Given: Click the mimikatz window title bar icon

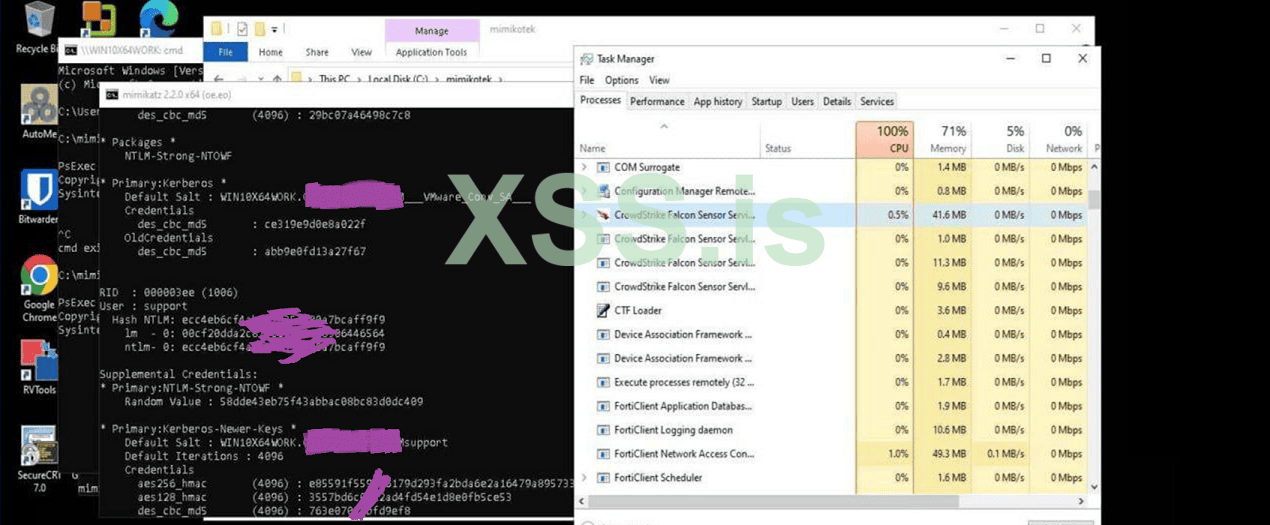Looking at the screenshot, I should click(x=110, y=94).
